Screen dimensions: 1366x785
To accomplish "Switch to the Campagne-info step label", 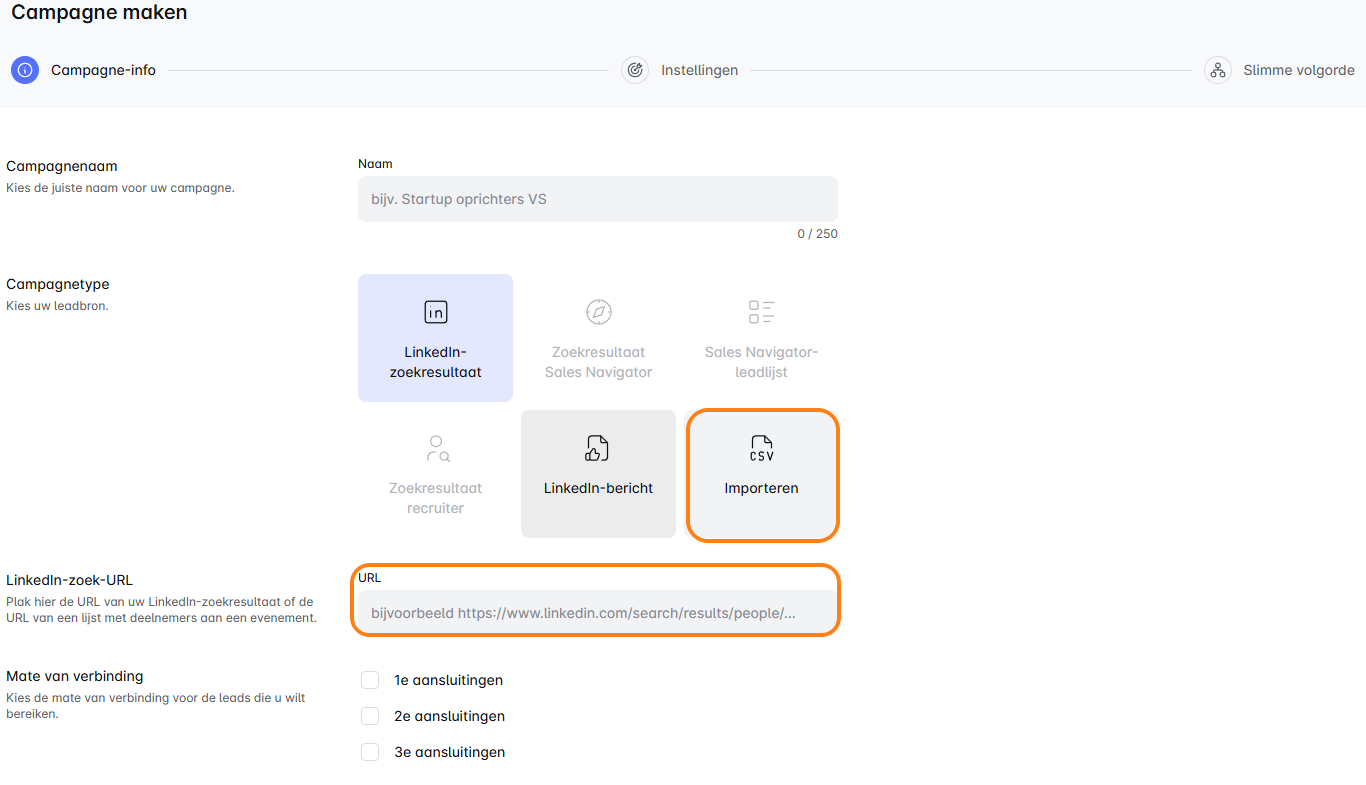I will [x=103, y=70].
